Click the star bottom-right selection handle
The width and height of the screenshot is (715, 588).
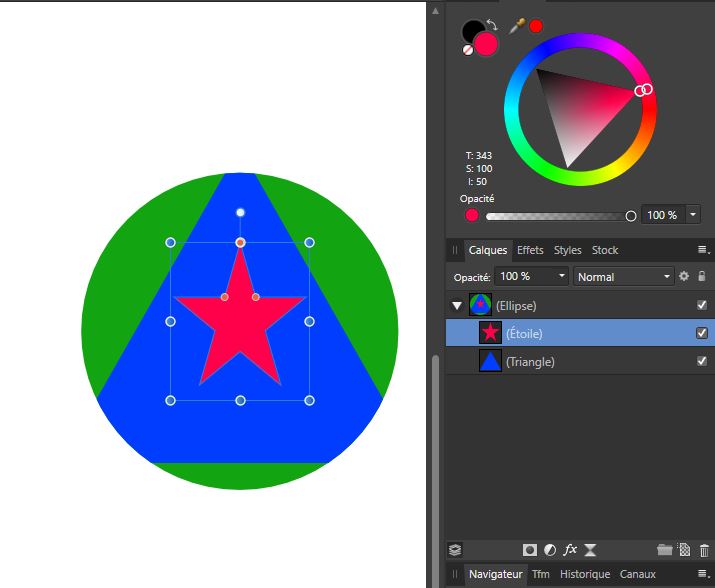click(x=309, y=401)
